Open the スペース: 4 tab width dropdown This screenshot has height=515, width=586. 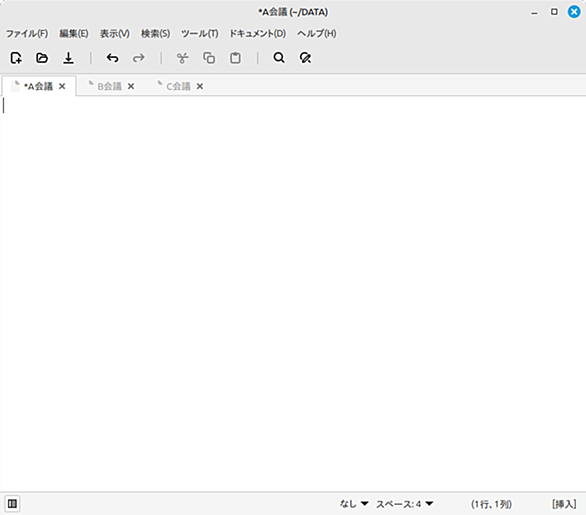coord(405,504)
